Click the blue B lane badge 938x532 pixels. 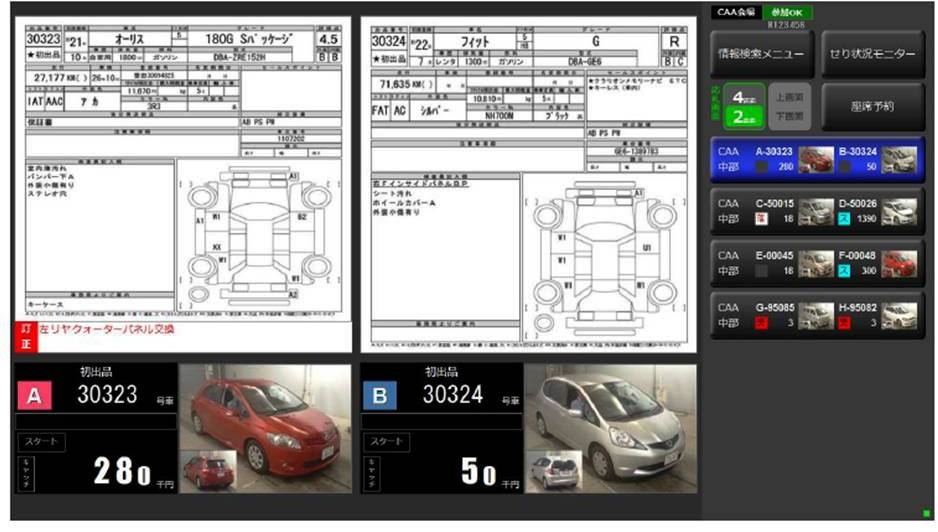[380, 396]
